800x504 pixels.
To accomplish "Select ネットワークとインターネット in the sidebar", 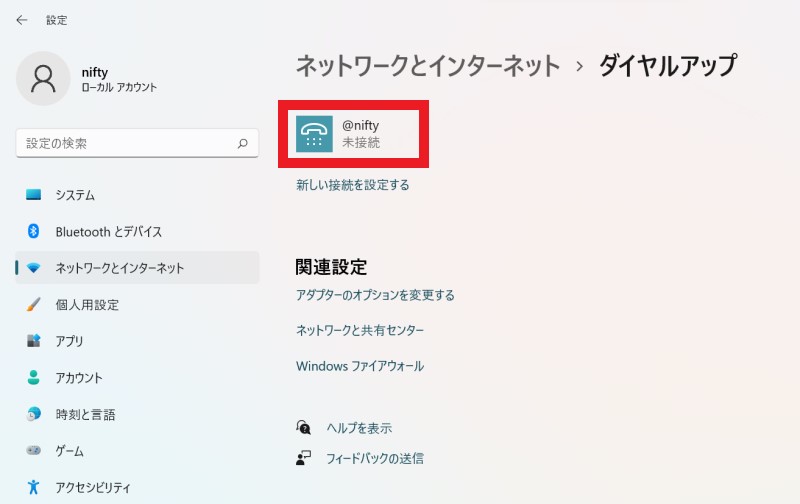I will (x=137, y=268).
